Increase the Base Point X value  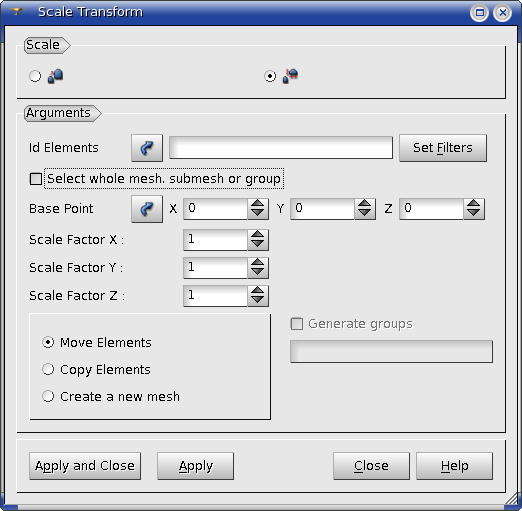257,204
